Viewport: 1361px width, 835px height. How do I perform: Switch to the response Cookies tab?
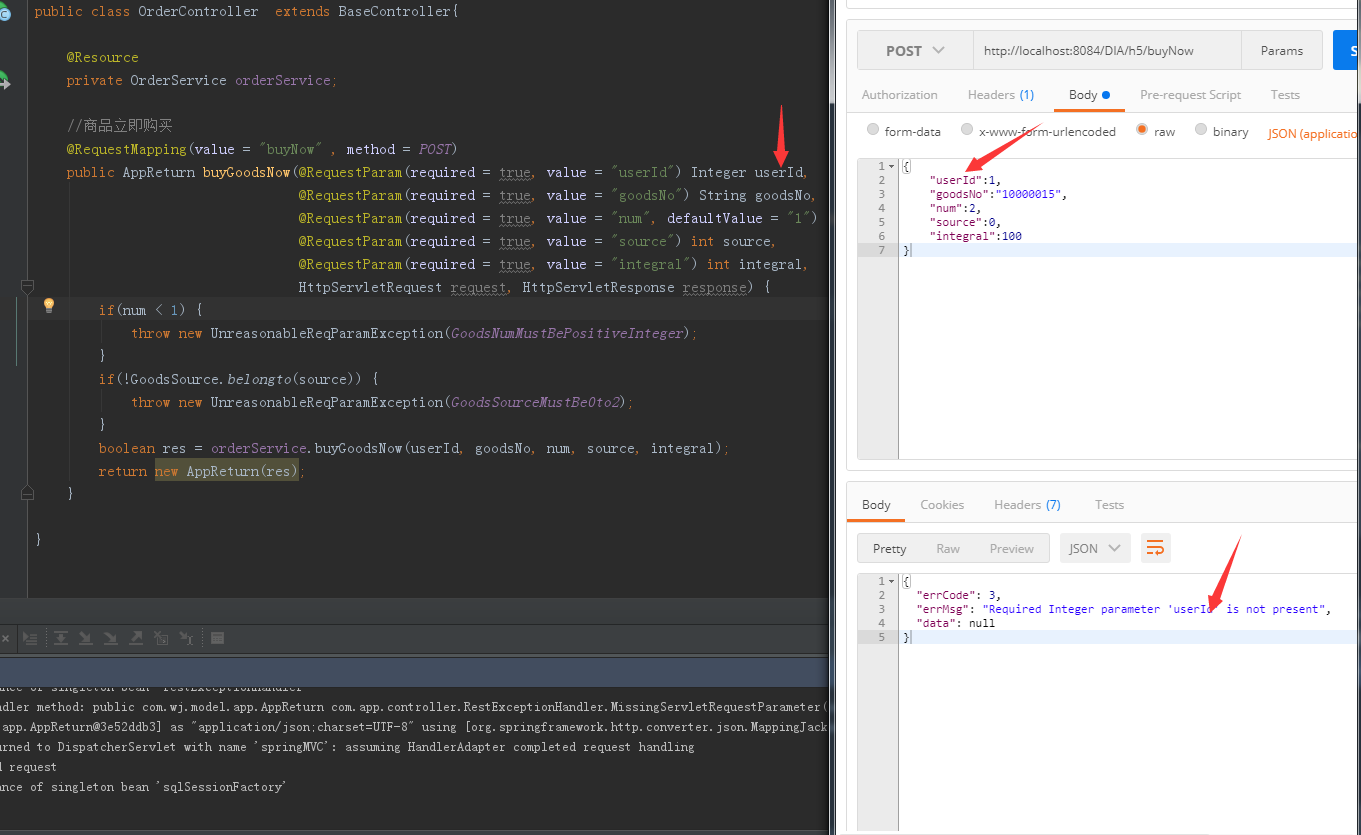click(x=942, y=505)
